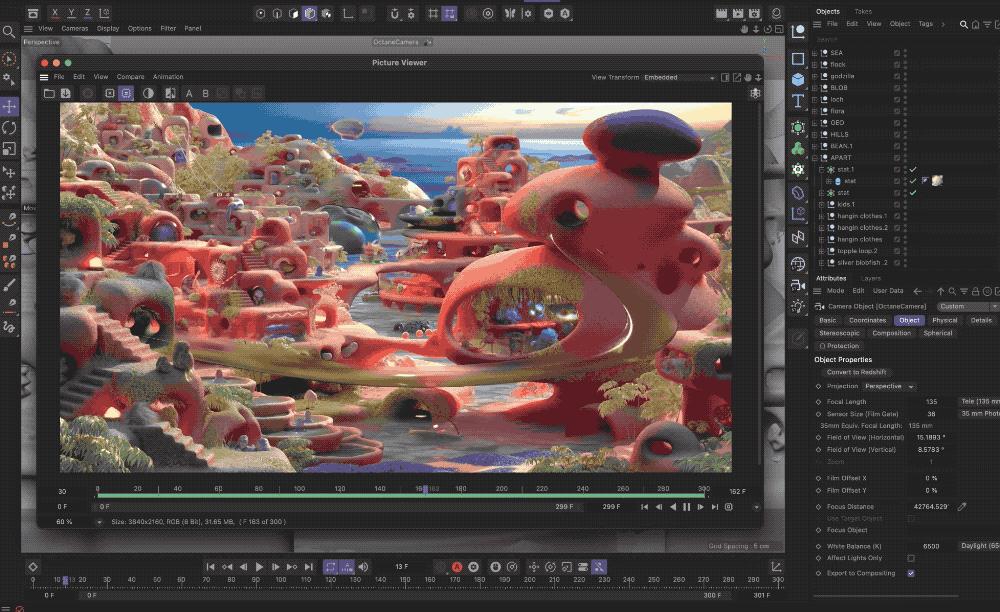
Task: Select the Text spline tool icon
Action: click(798, 101)
